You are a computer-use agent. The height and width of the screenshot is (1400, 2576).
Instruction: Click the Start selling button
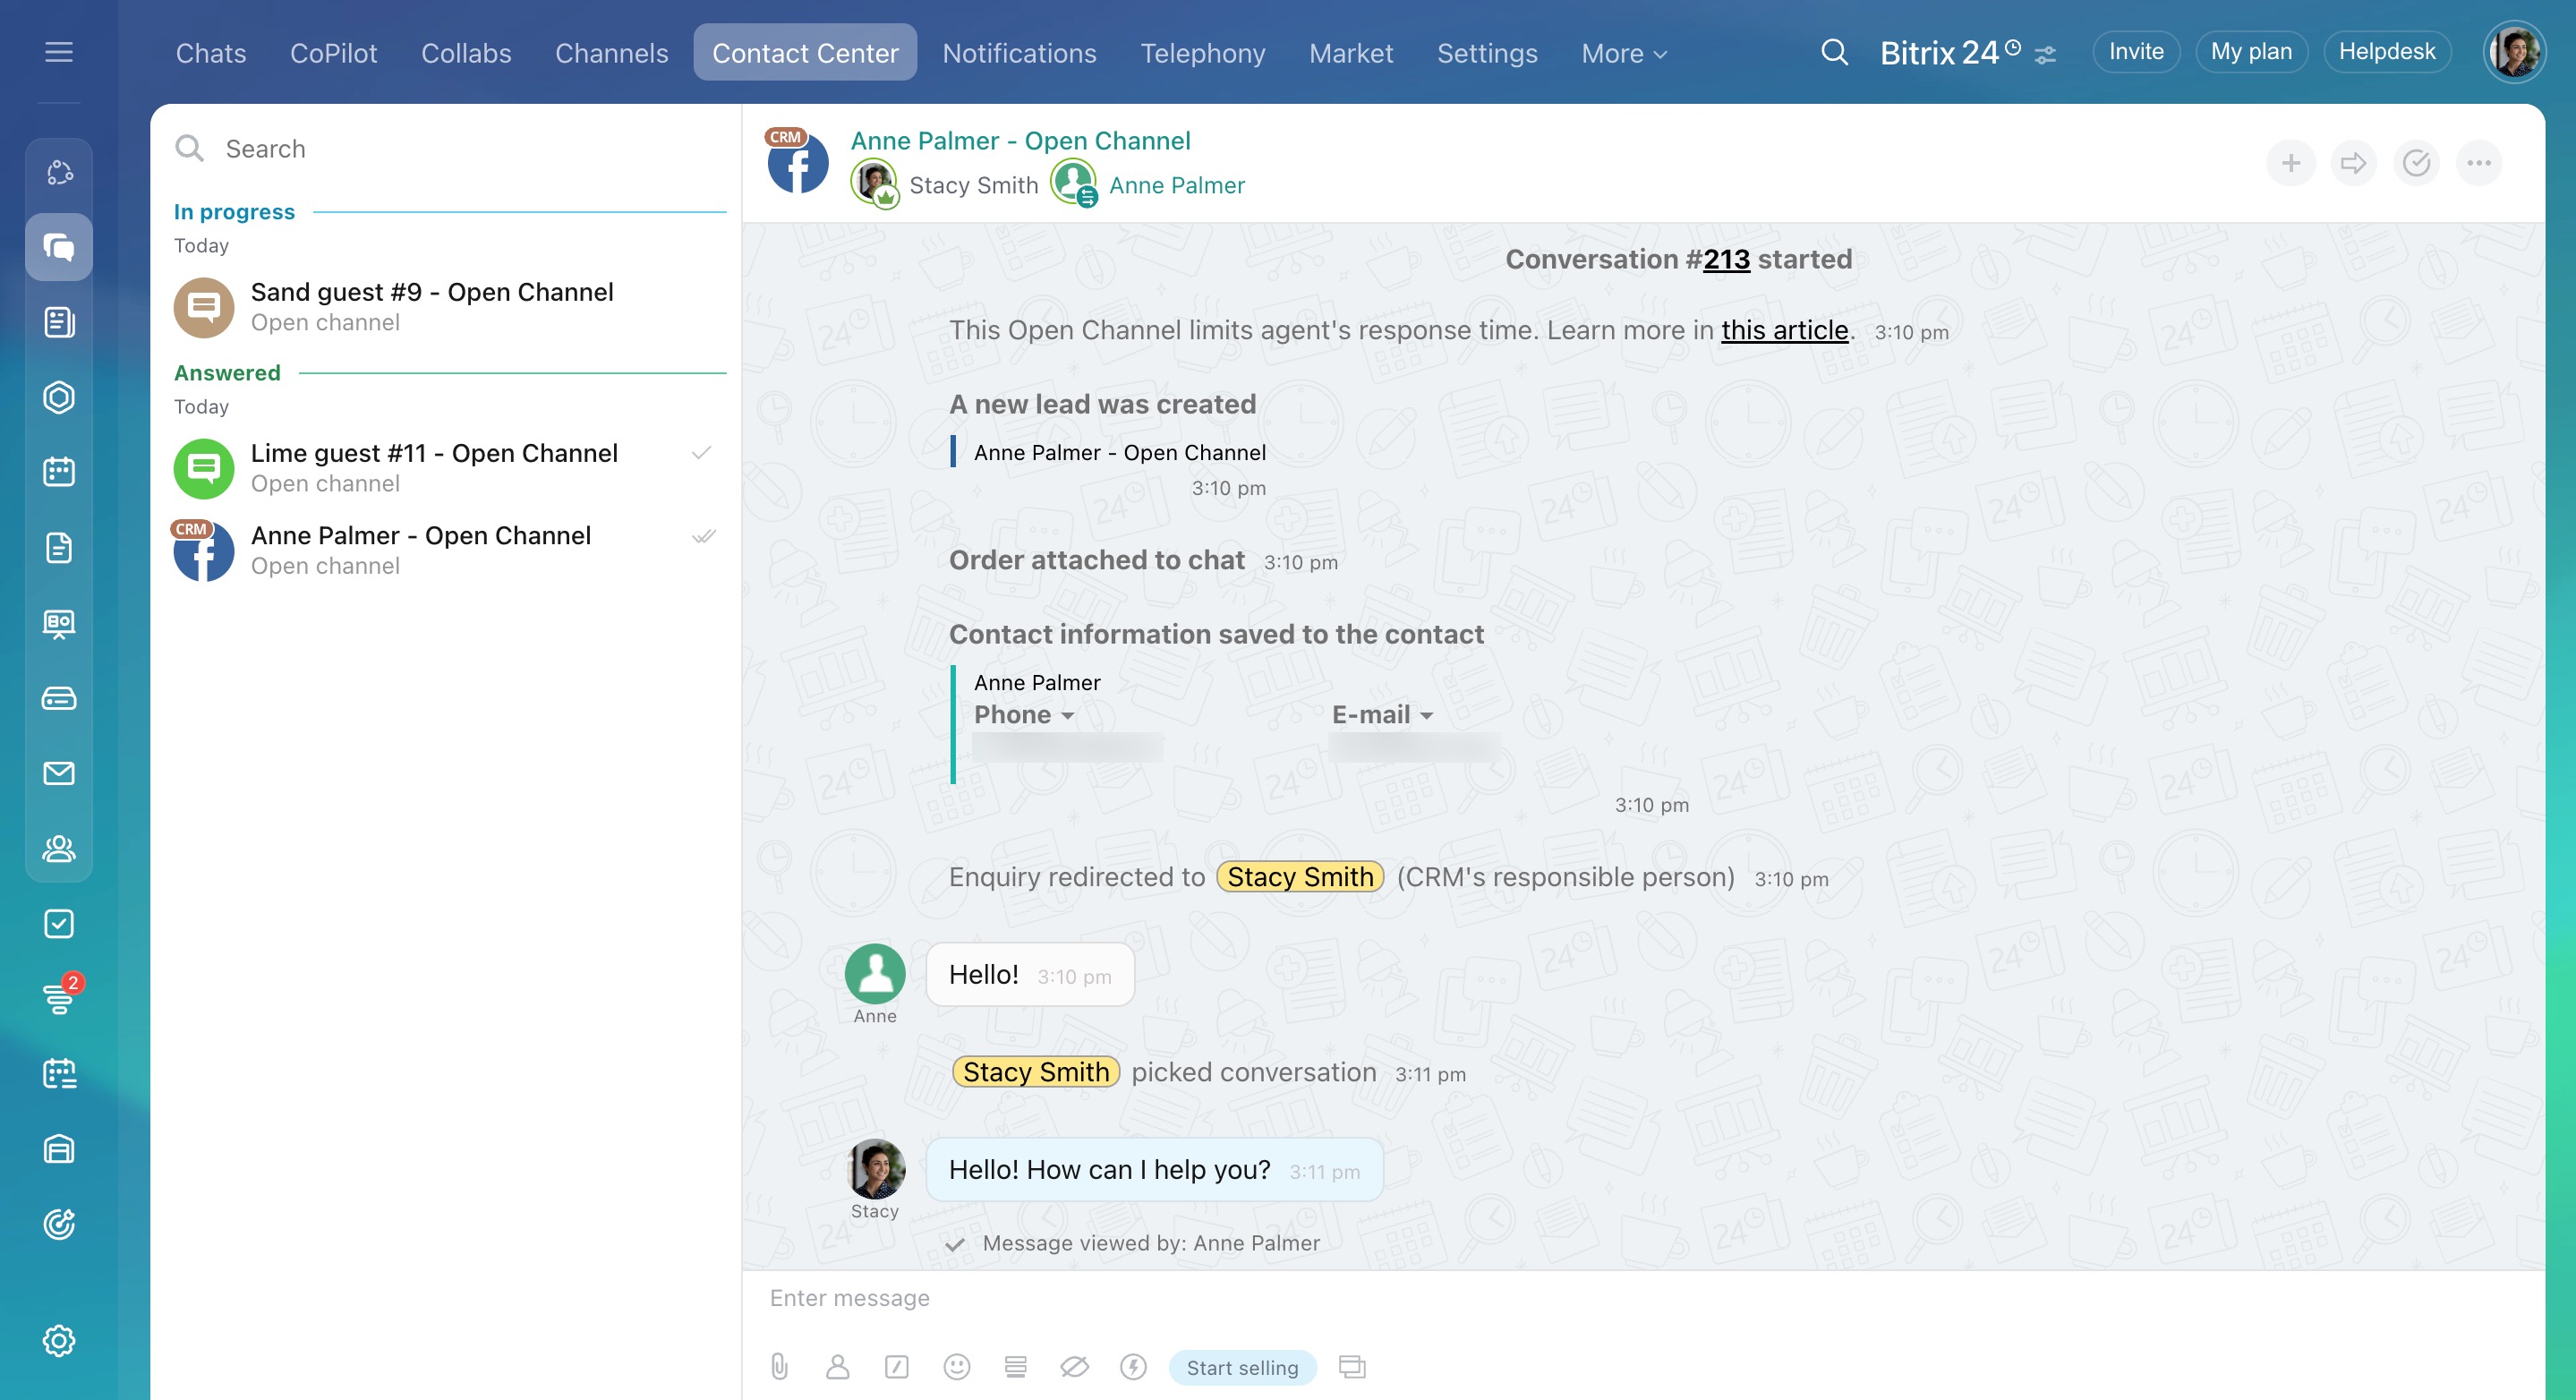[1242, 1367]
